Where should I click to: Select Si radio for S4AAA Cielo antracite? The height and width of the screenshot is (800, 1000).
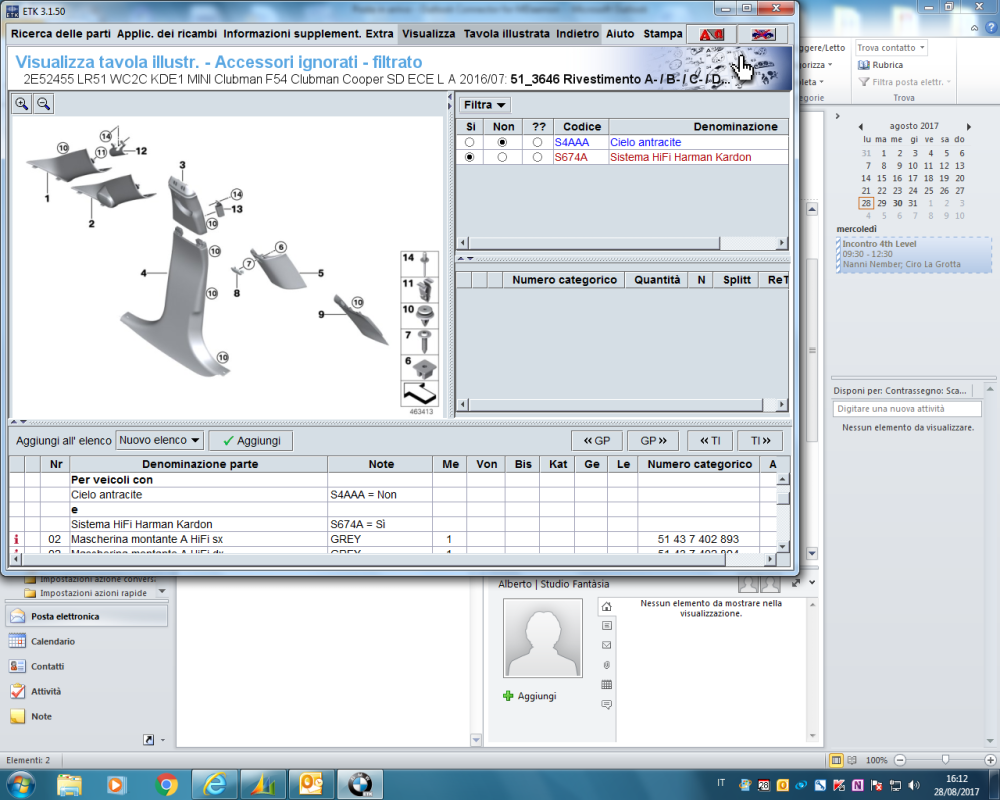(470, 142)
